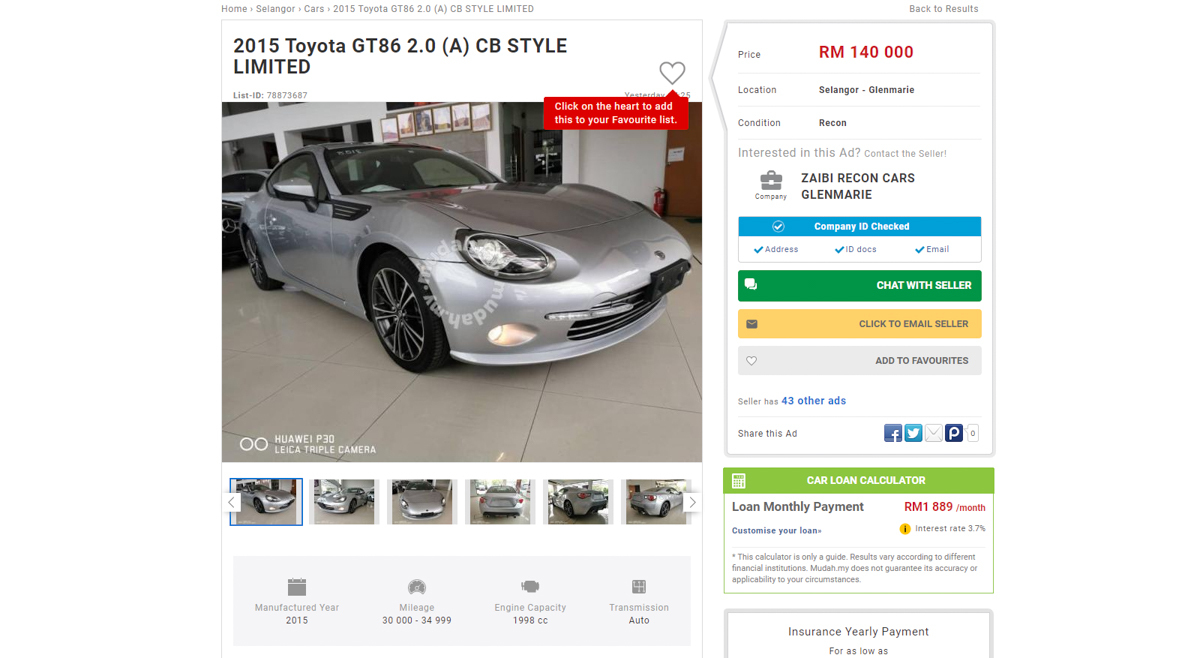Open Customise your loan link
This screenshot has width=1200, height=658.
pyautogui.click(x=777, y=531)
